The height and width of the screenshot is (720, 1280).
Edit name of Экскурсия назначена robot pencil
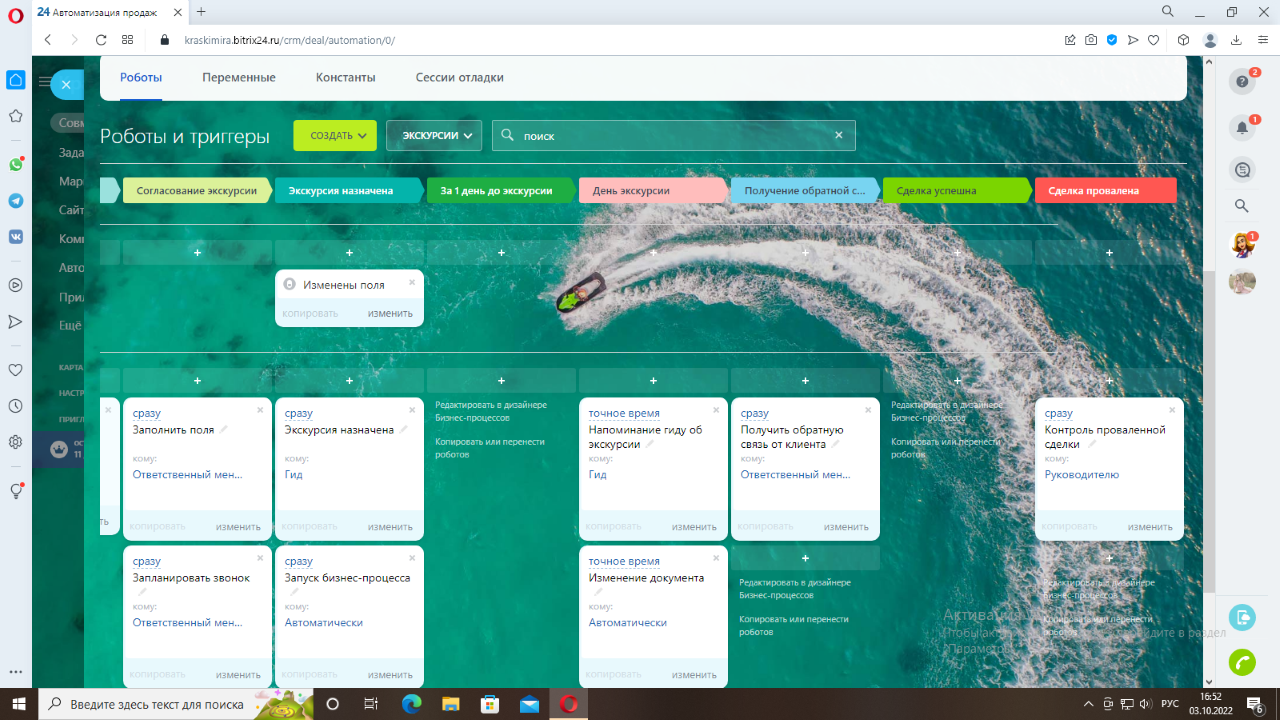[x=404, y=430]
